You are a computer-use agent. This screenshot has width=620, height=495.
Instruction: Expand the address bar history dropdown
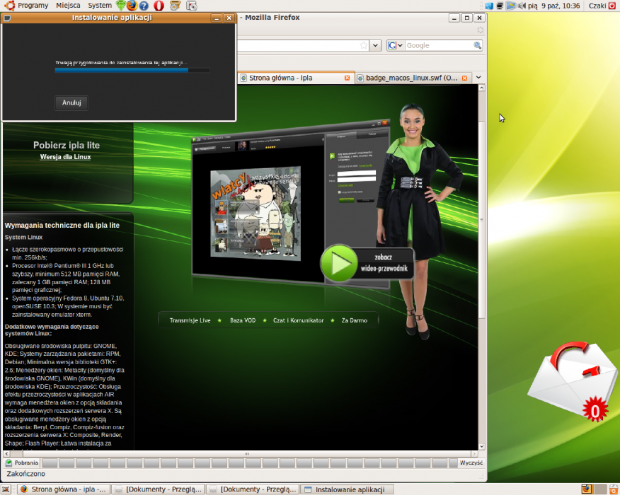tap(375, 45)
